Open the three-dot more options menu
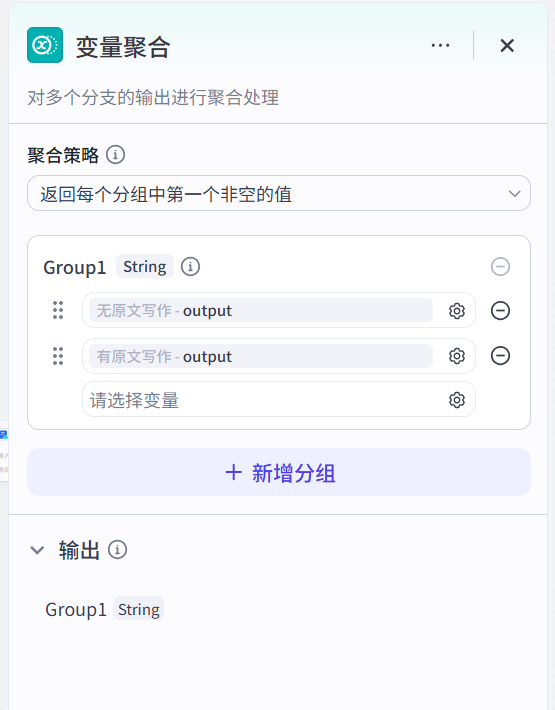The width and height of the screenshot is (555, 710). pyautogui.click(x=440, y=45)
